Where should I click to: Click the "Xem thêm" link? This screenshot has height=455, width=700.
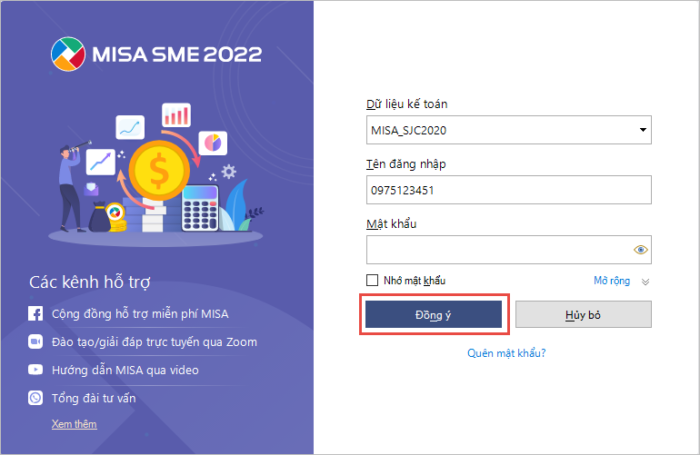point(74,424)
